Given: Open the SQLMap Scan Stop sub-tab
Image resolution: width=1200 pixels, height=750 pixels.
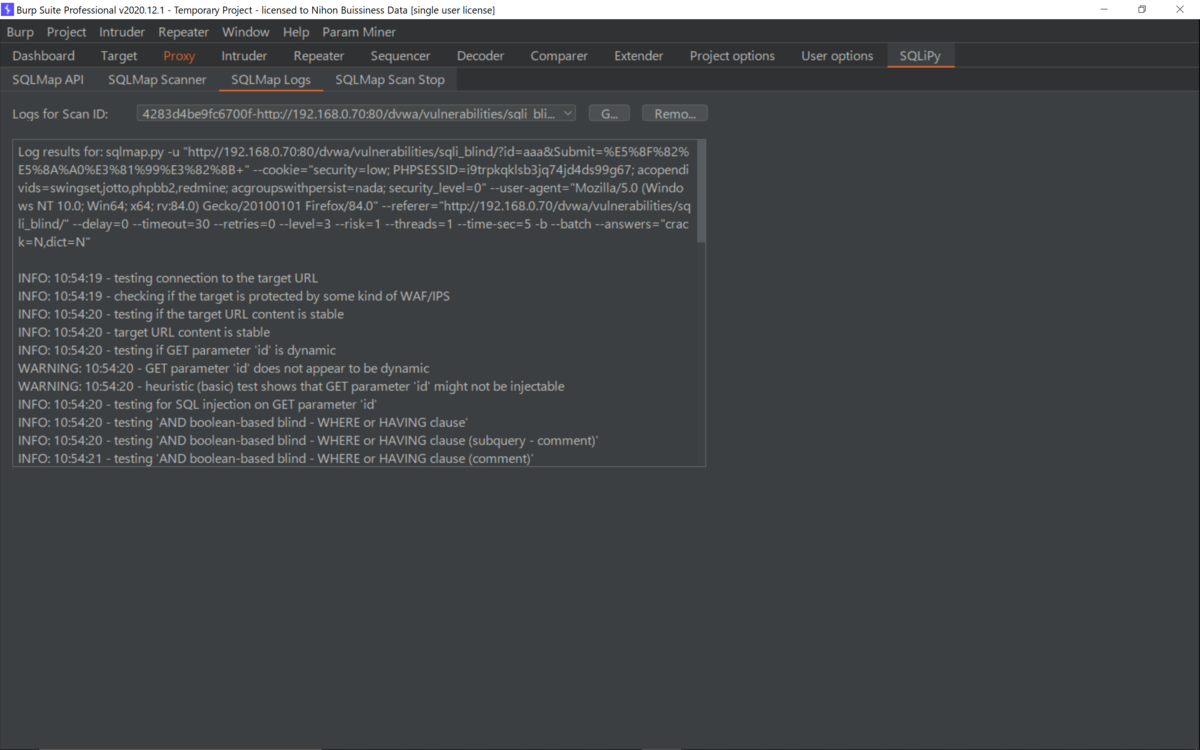Looking at the screenshot, I should click(x=390, y=80).
